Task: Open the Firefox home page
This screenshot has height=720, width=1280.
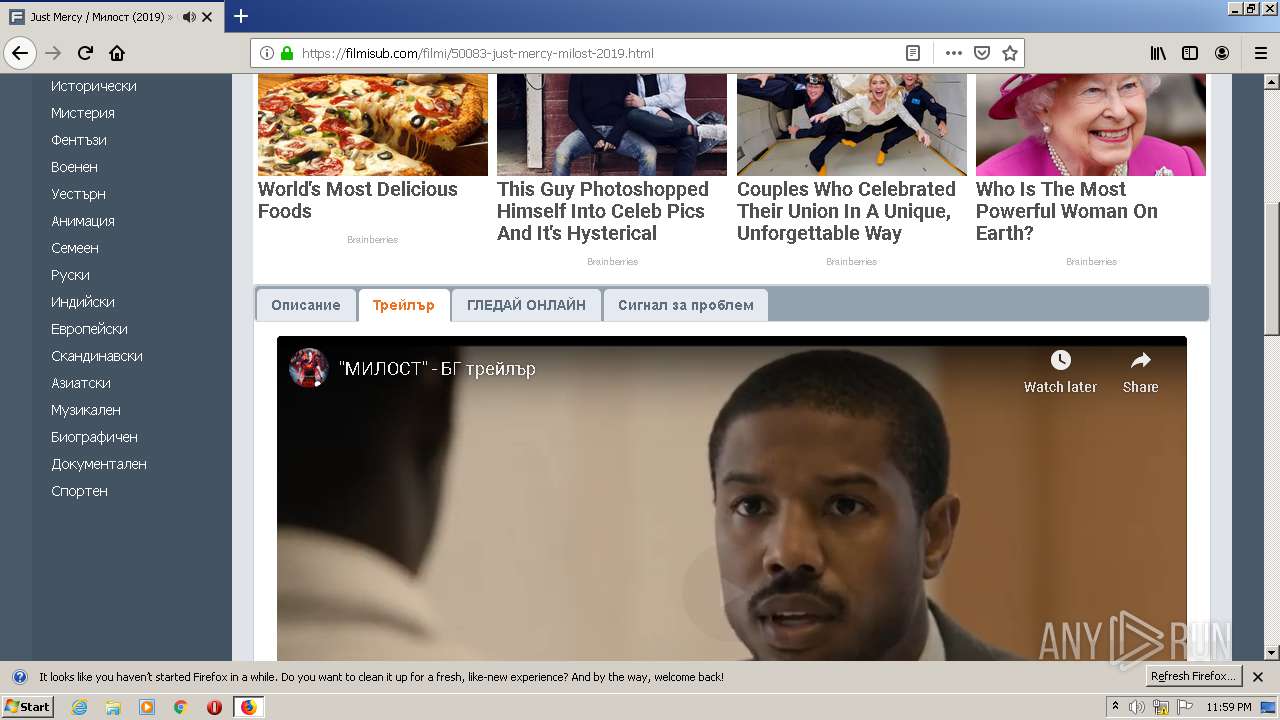Action: pyautogui.click(x=117, y=53)
